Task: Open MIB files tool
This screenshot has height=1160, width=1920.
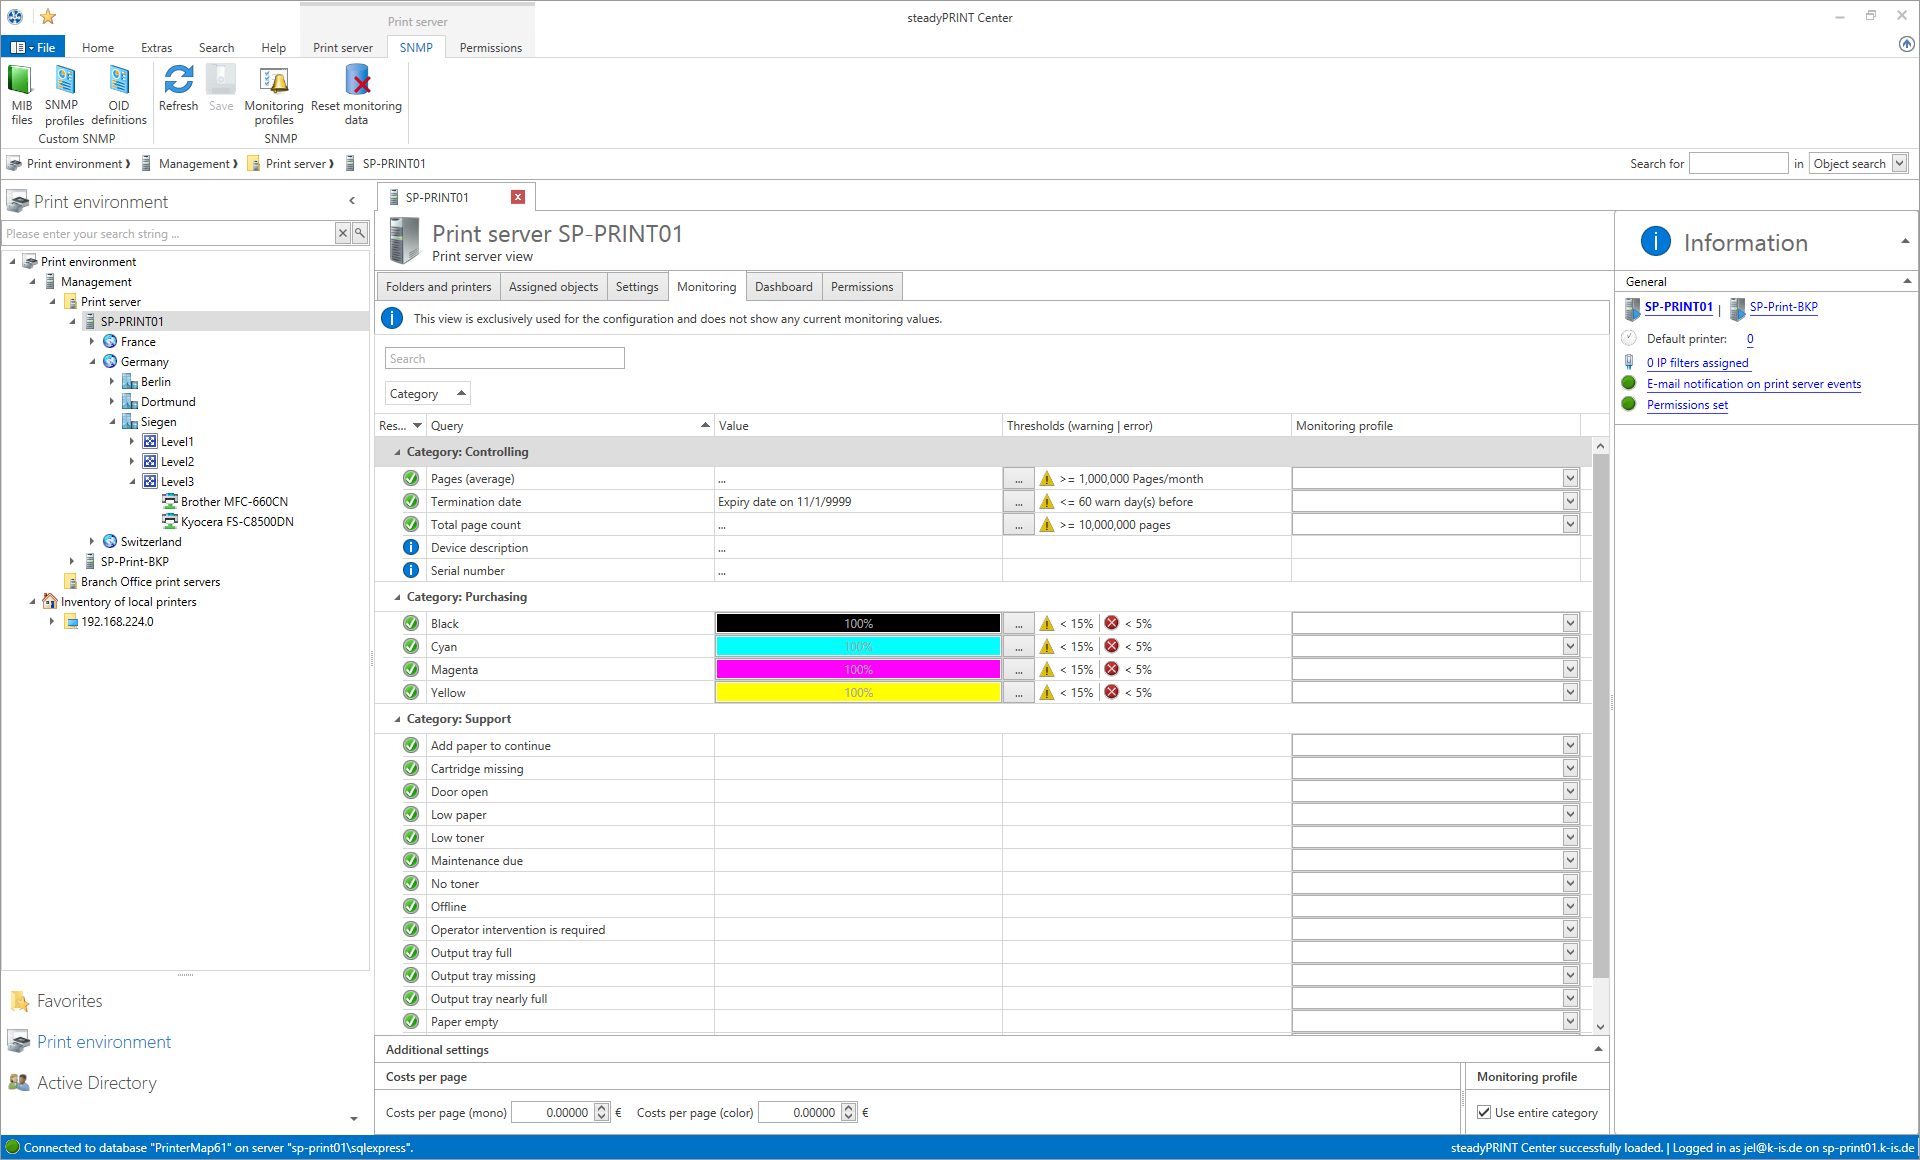Action: tap(21, 95)
